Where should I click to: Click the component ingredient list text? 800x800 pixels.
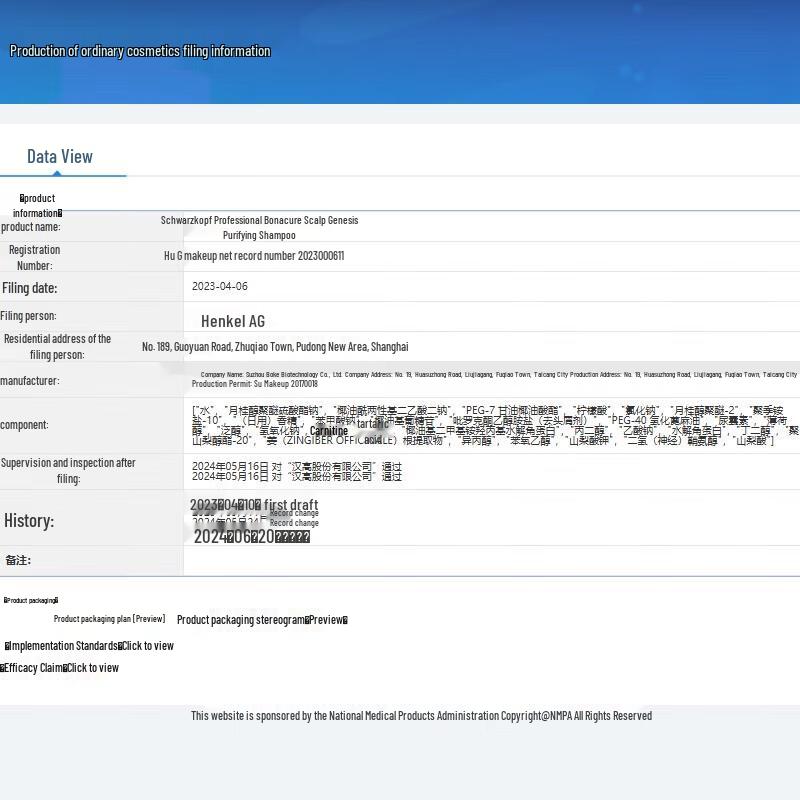(x=495, y=425)
